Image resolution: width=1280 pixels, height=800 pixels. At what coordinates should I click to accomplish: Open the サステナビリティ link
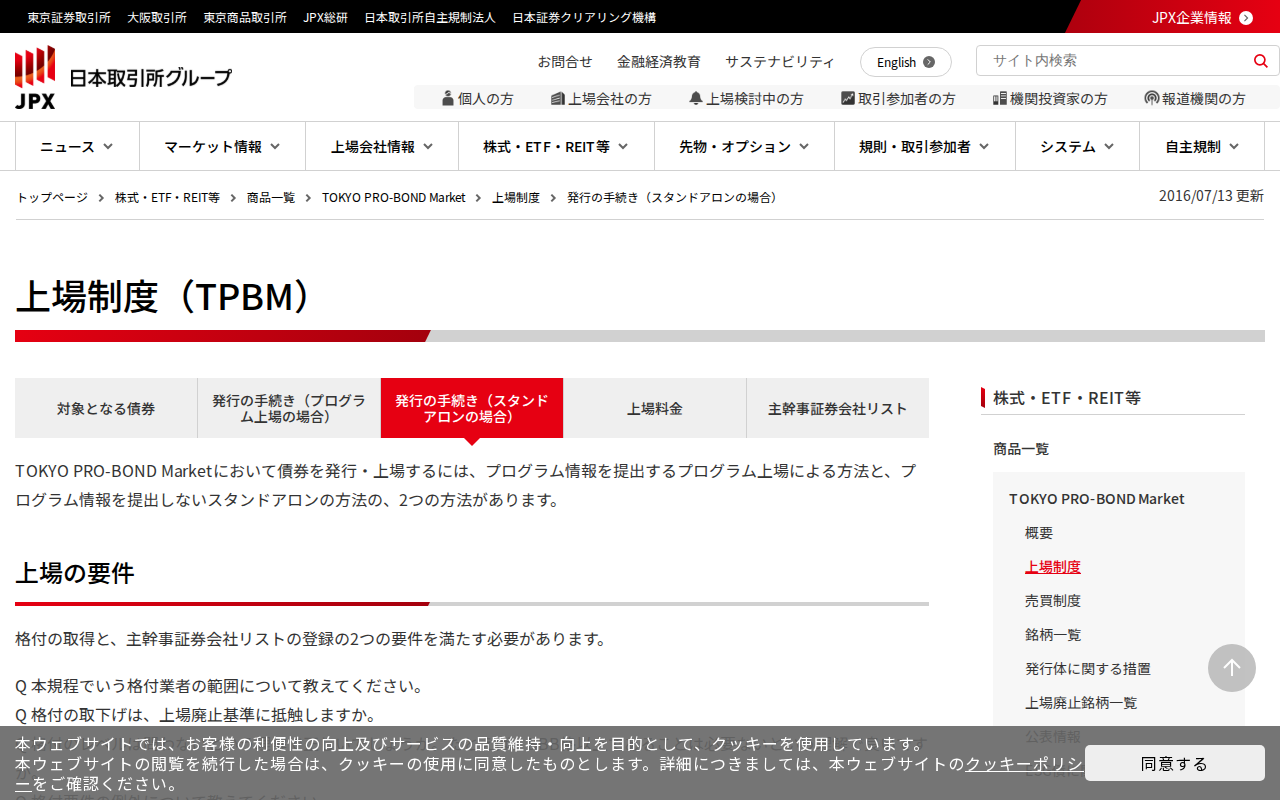click(x=780, y=61)
